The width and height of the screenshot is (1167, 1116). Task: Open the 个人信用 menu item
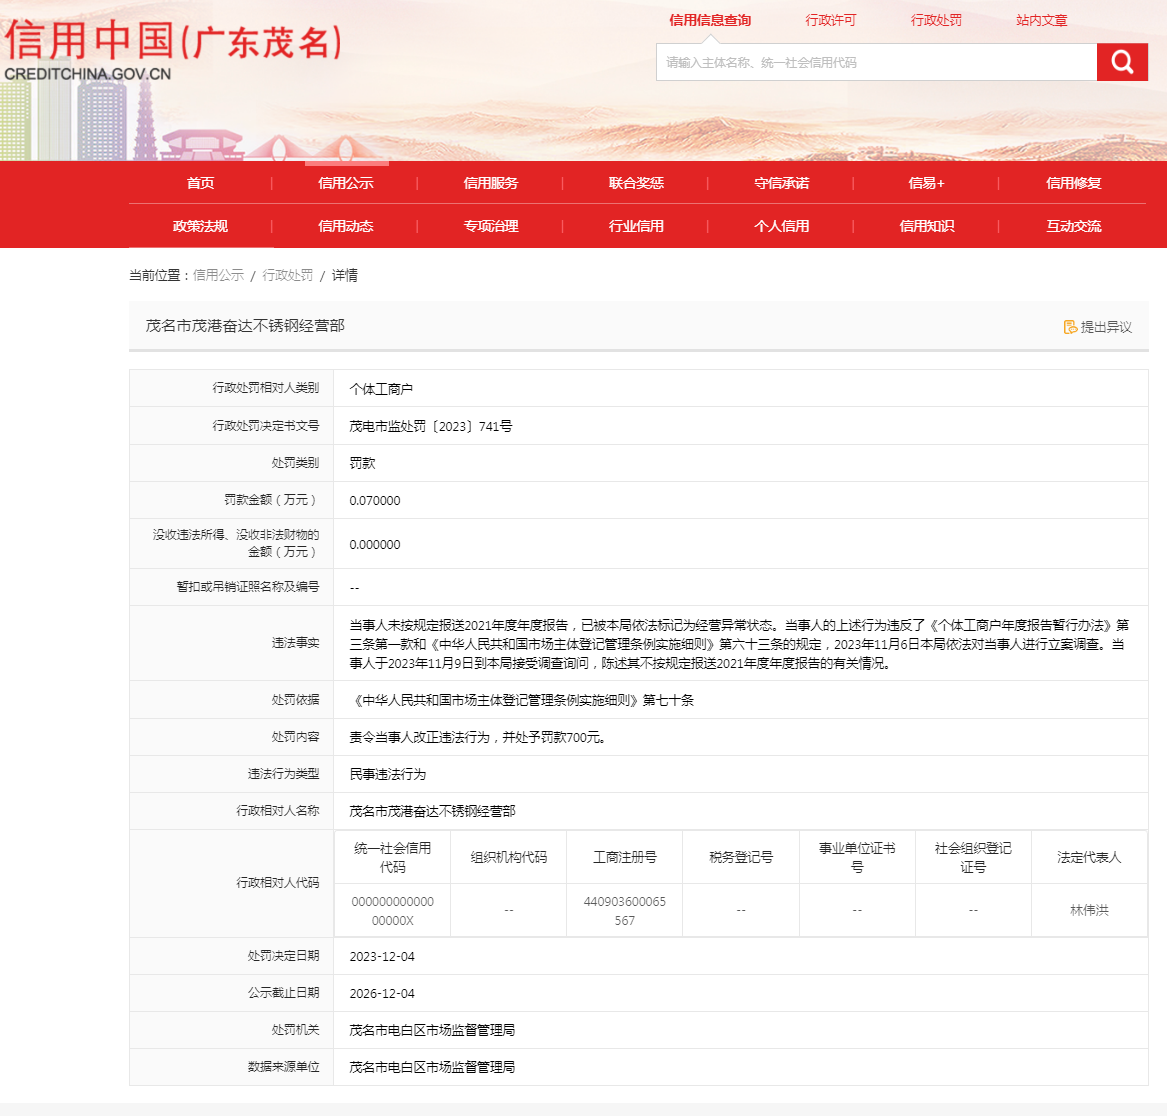(x=781, y=226)
